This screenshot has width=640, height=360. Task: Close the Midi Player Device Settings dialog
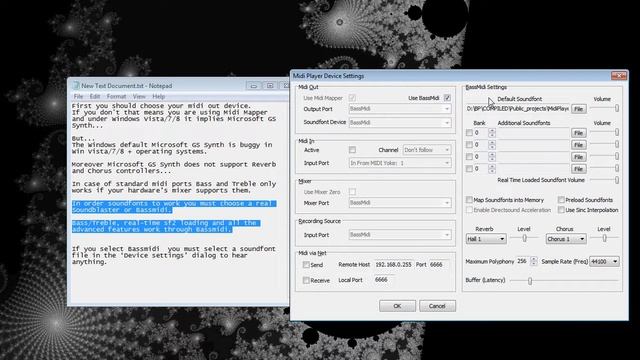click(x=619, y=76)
